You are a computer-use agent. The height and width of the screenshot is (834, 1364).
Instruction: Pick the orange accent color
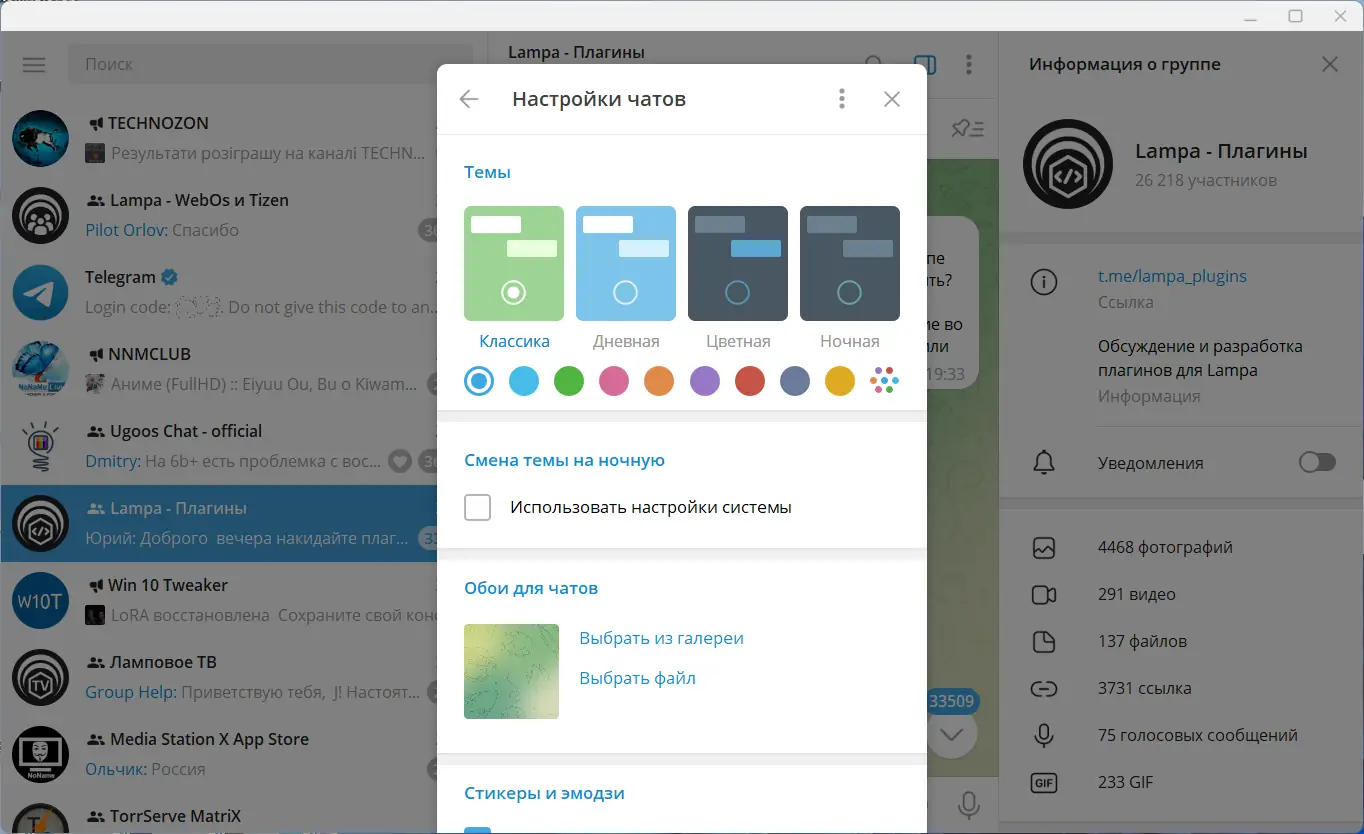659,381
